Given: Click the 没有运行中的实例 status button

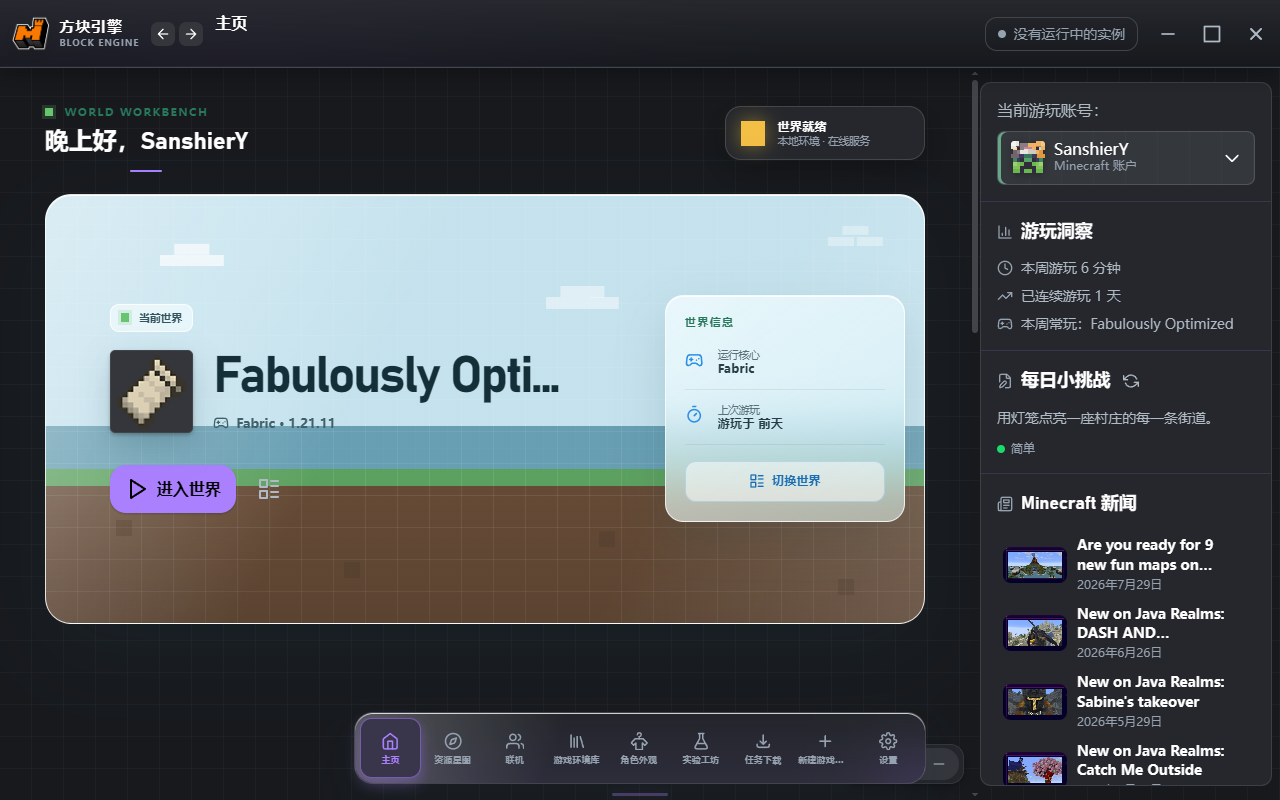Looking at the screenshot, I should [x=1061, y=34].
